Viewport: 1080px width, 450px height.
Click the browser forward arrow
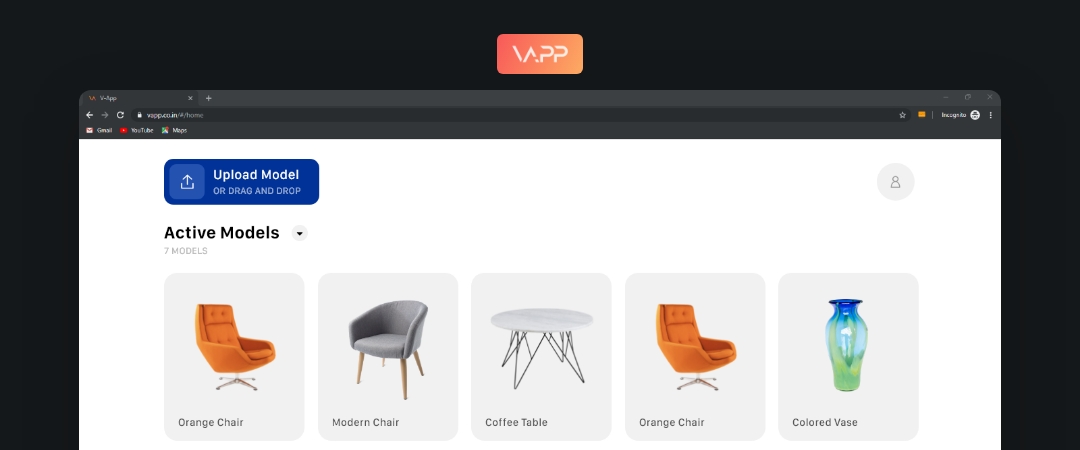click(105, 115)
